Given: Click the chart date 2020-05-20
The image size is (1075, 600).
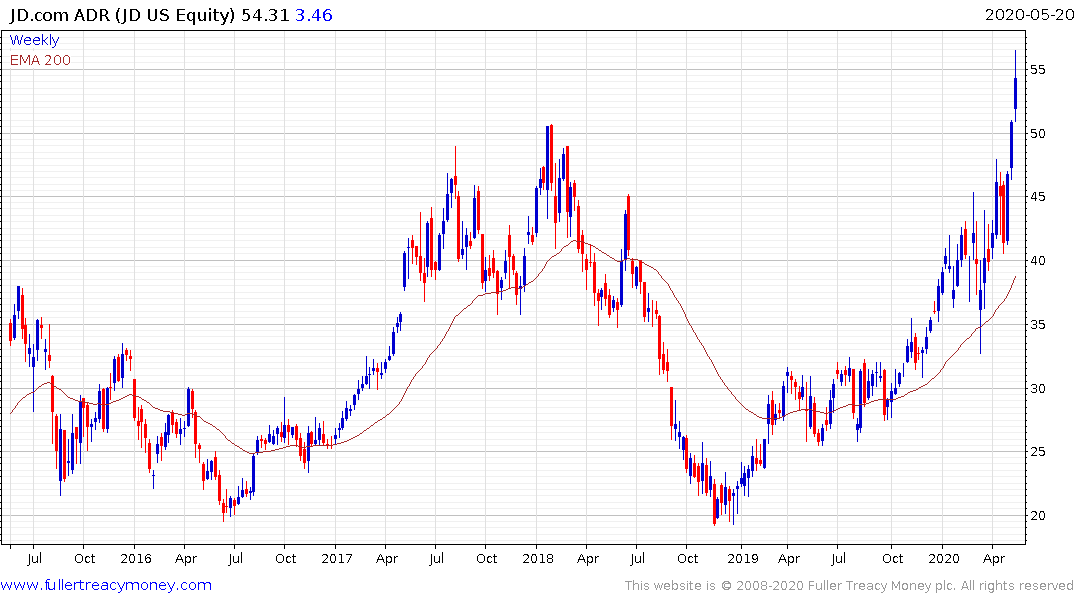Looking at the screenshot, I should (1029, 15).
